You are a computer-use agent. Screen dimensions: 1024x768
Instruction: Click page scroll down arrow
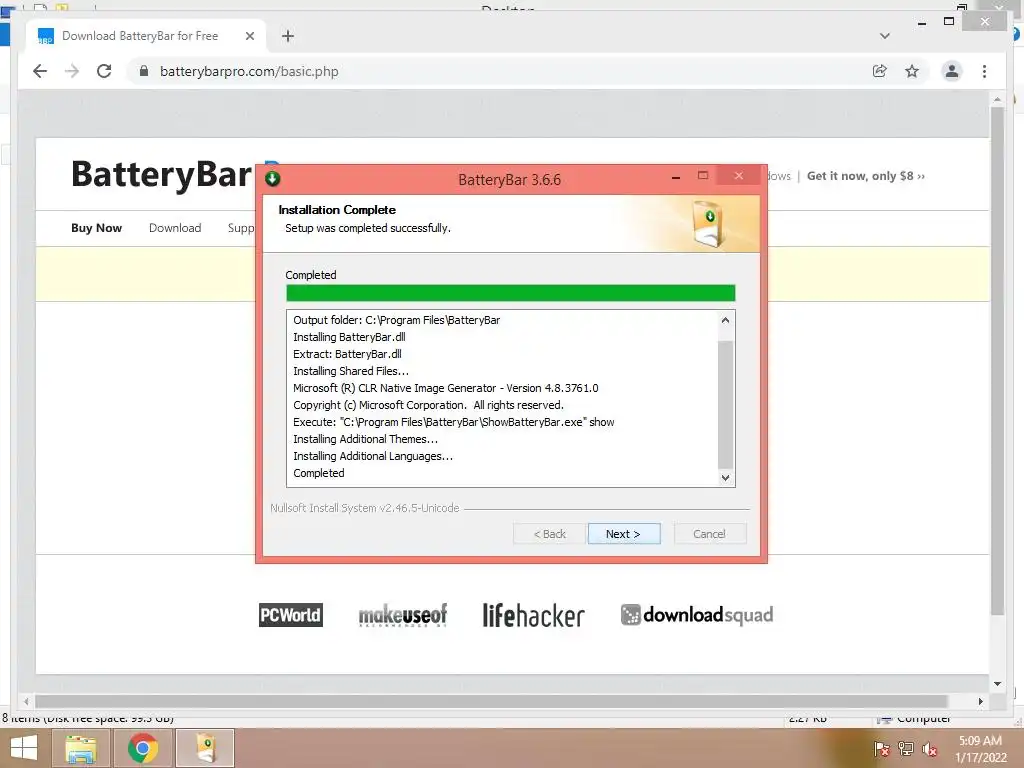(997, 684)
